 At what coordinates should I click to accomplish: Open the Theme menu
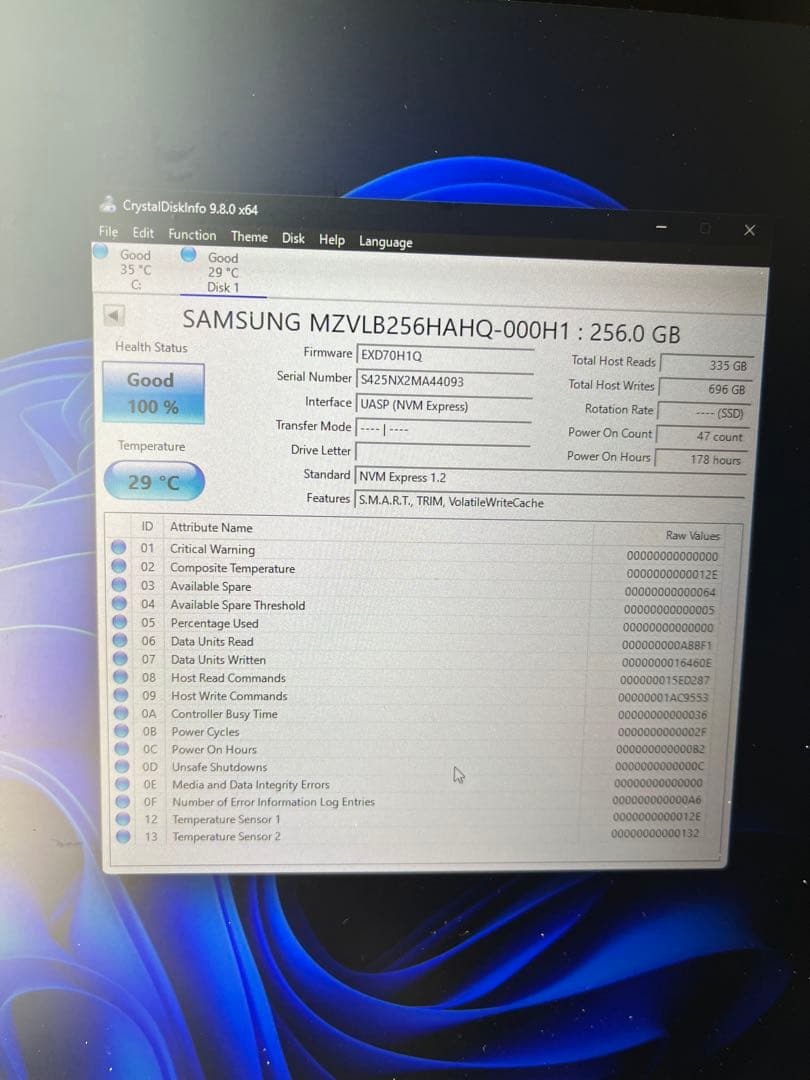tap(249, 237)
